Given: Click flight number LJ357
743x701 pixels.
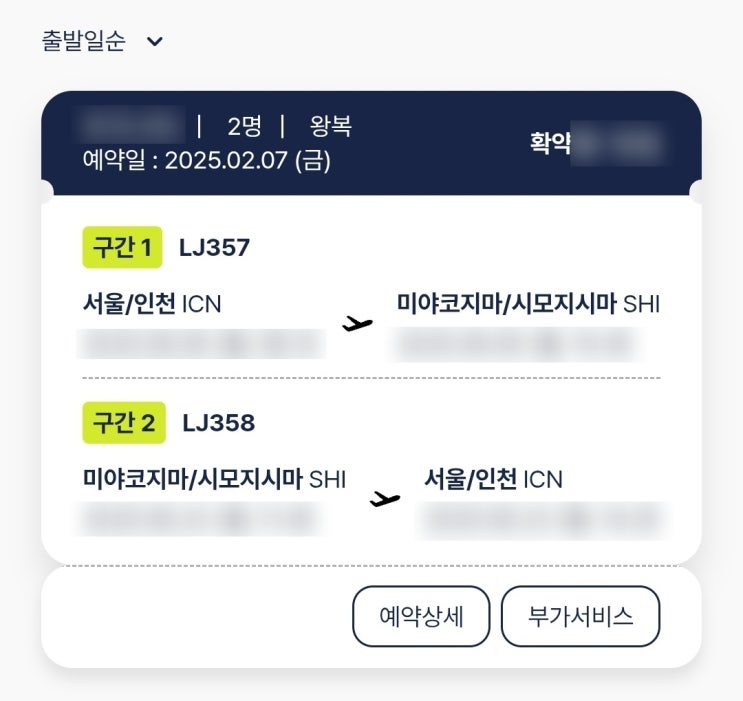Looking at the screenshot, I should pyautogui.click(x=214, y=248).
